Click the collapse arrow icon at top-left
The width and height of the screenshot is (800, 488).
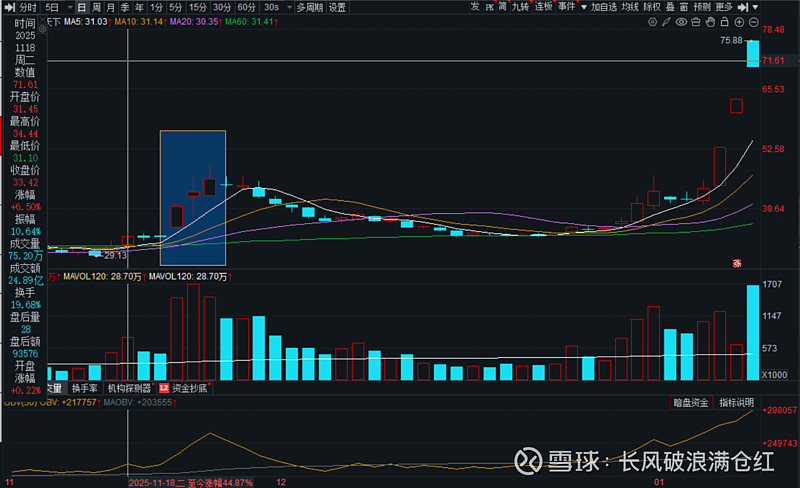point(8,6)
